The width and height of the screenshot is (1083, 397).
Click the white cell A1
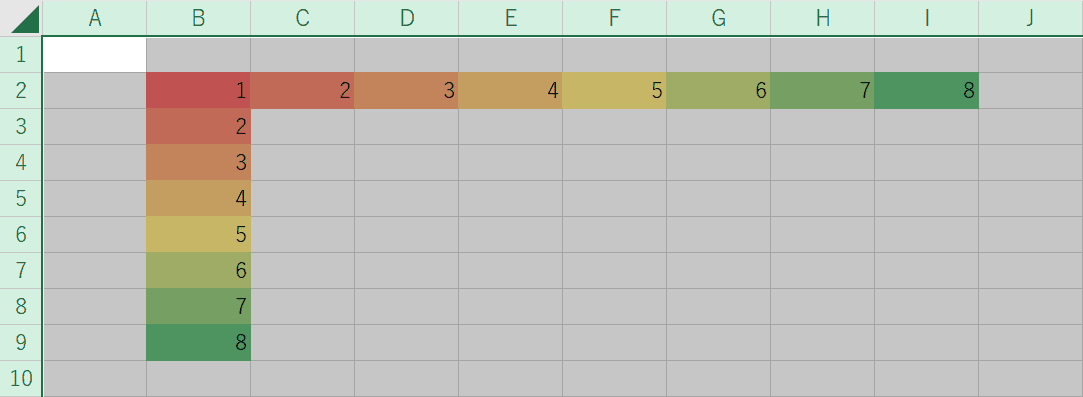pyautogui.click(x=95, y=55)
